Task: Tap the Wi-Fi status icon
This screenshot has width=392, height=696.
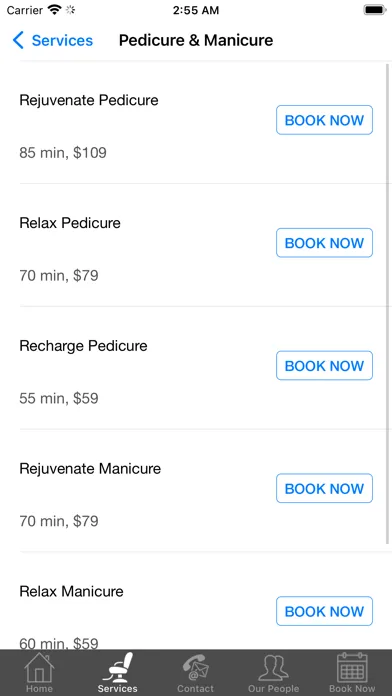Action: point(55,10)
